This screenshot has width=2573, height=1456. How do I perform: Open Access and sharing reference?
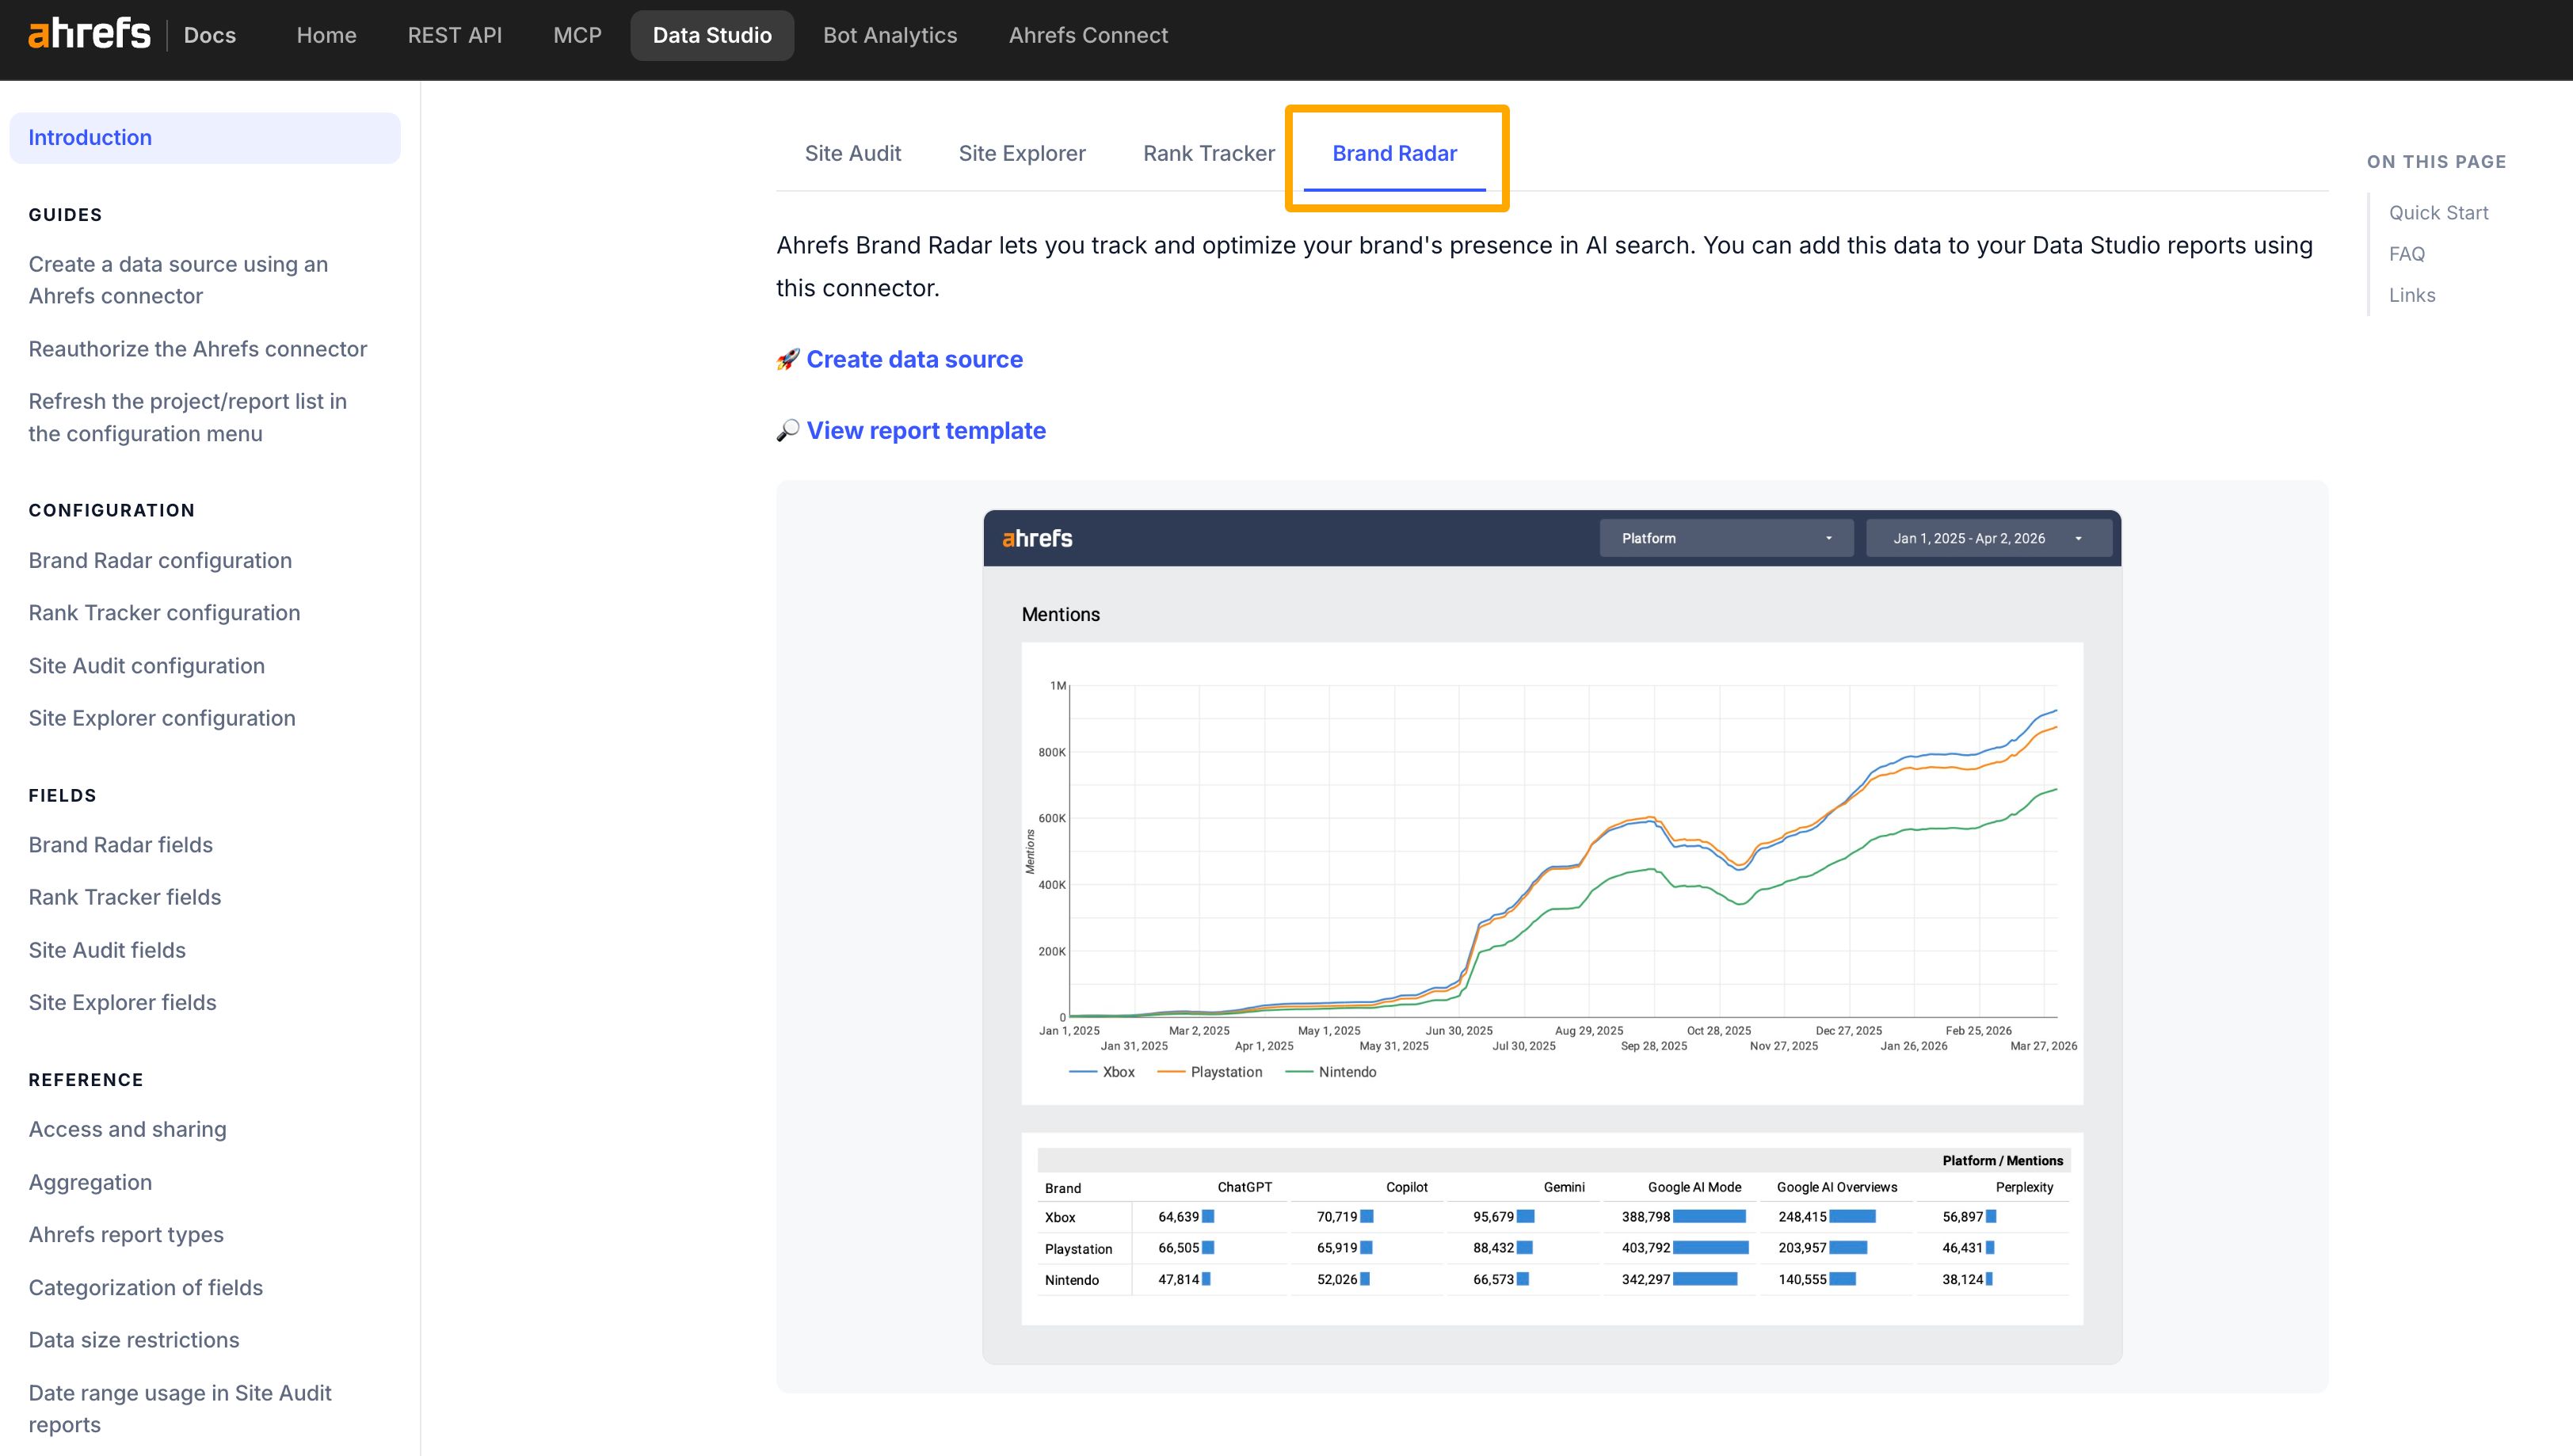pos(128,1130)
